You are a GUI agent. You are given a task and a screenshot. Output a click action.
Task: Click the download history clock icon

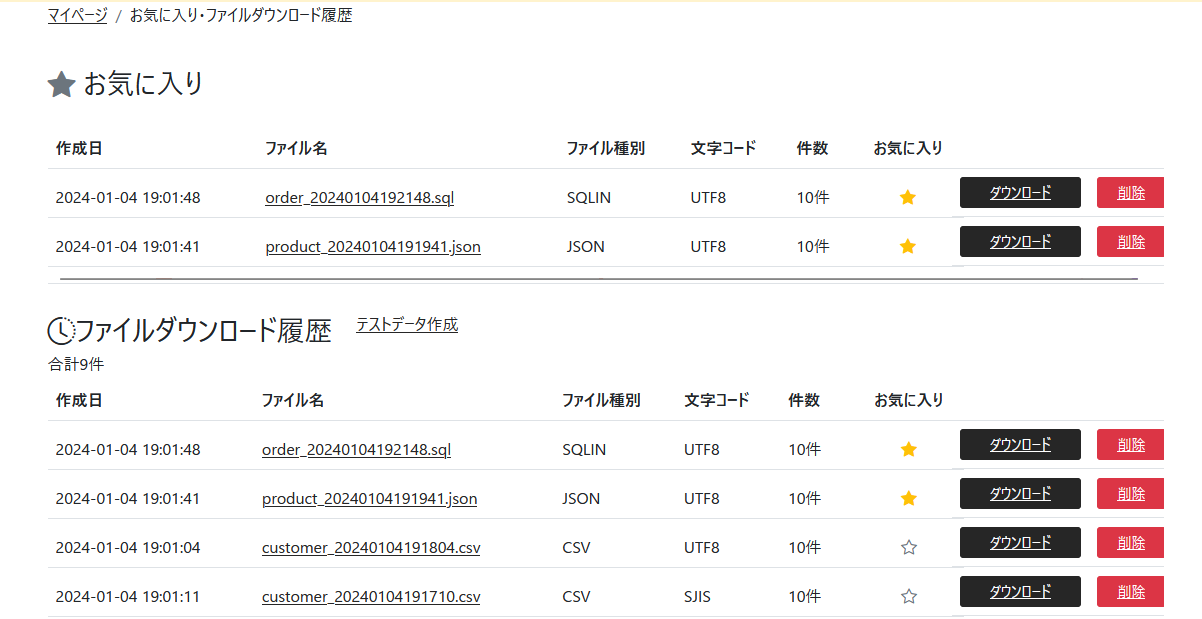click(x=61, y=330)
